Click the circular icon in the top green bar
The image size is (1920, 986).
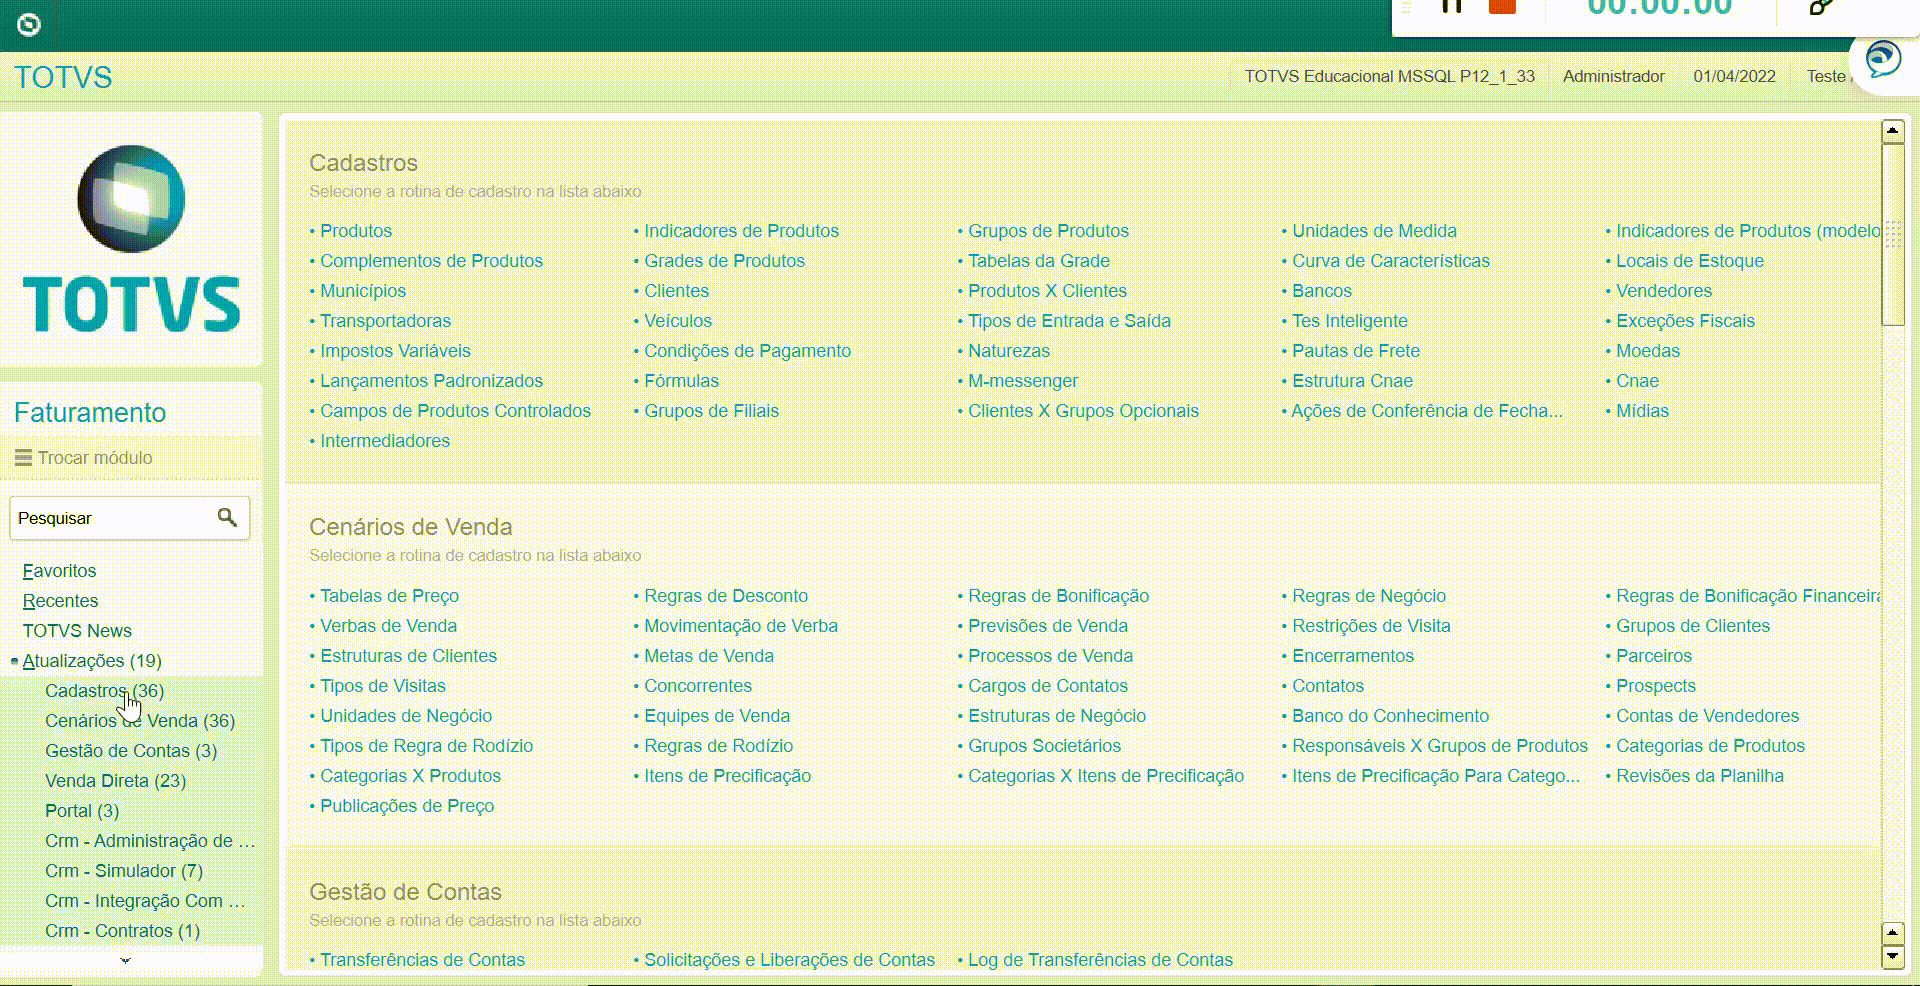click(x=29, y=24)
